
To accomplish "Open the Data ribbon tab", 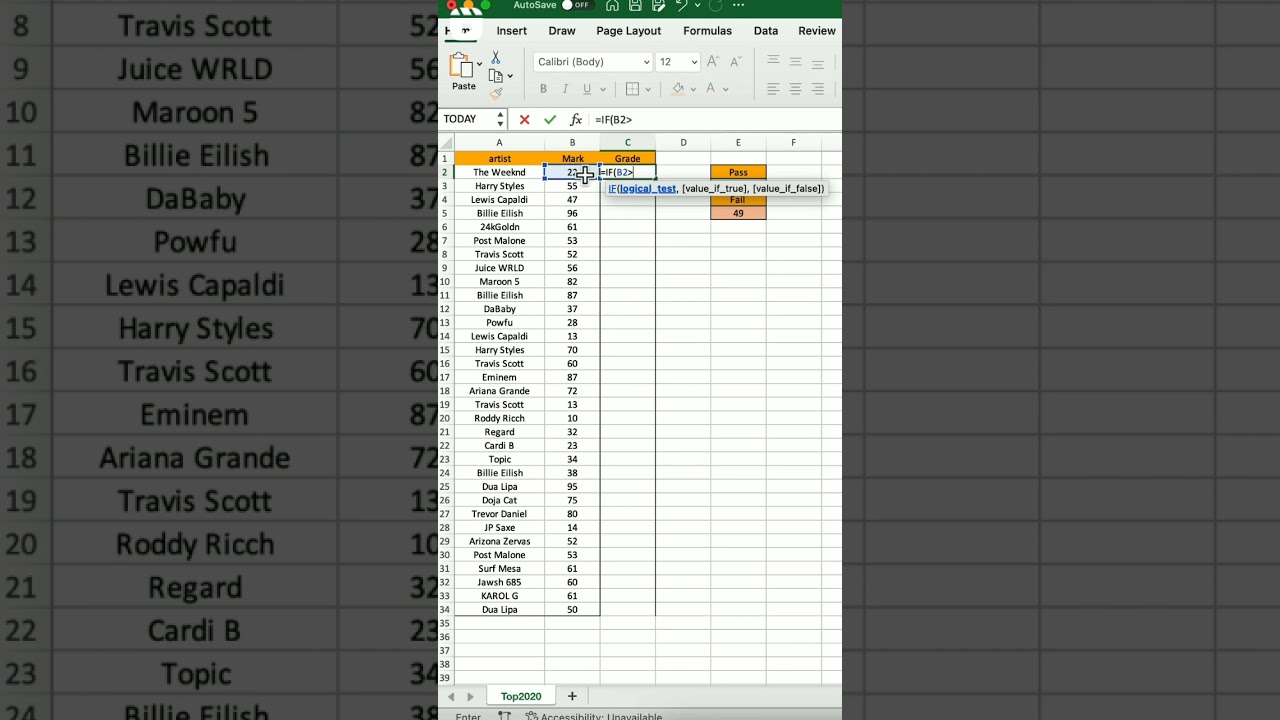I will [x=766, y=31].
